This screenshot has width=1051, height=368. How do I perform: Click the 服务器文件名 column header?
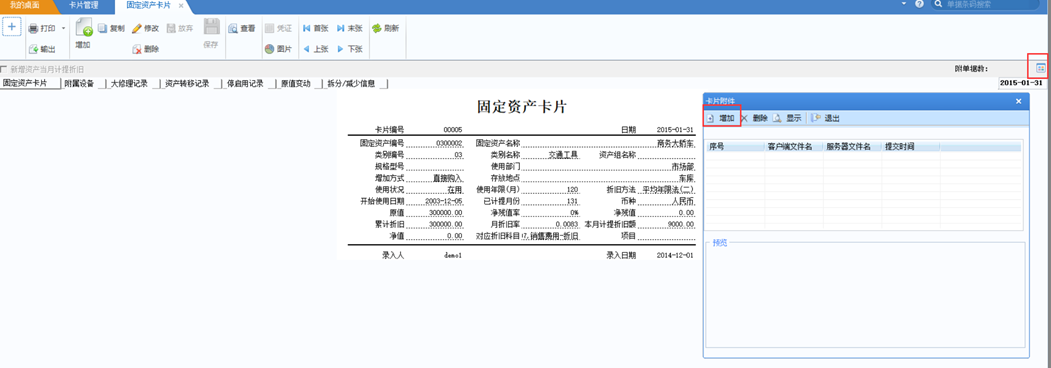click(x=852, y=146)
